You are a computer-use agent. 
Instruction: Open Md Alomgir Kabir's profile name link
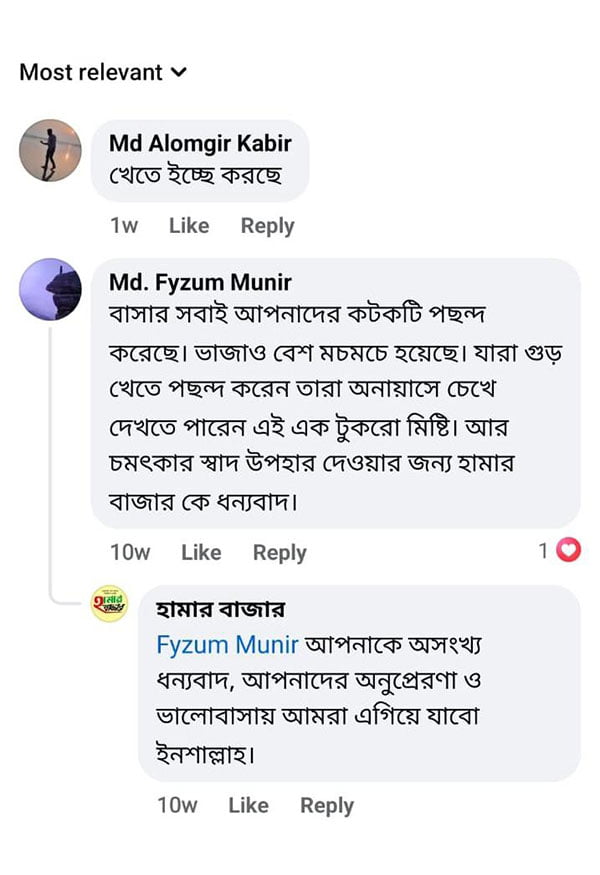pyautogui.click(x=200, y=144)
